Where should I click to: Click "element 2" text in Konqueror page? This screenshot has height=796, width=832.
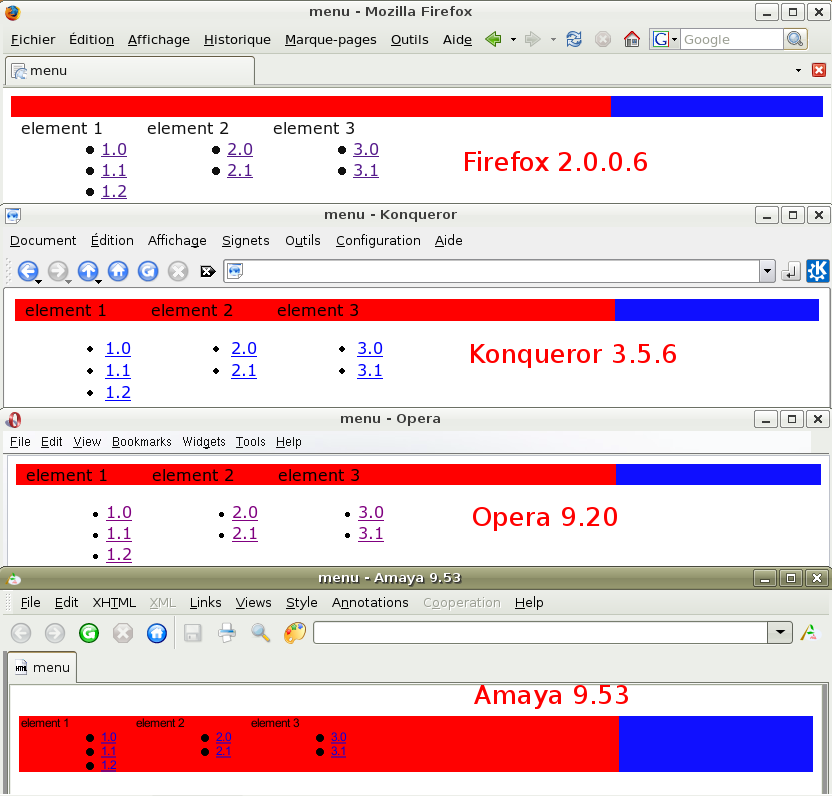tap(192, 310)
